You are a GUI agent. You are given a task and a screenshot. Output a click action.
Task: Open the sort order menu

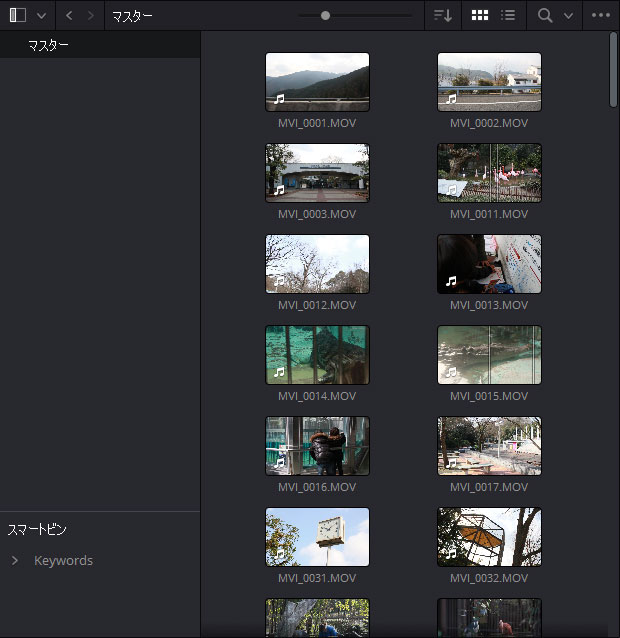(x=442, y=16)
